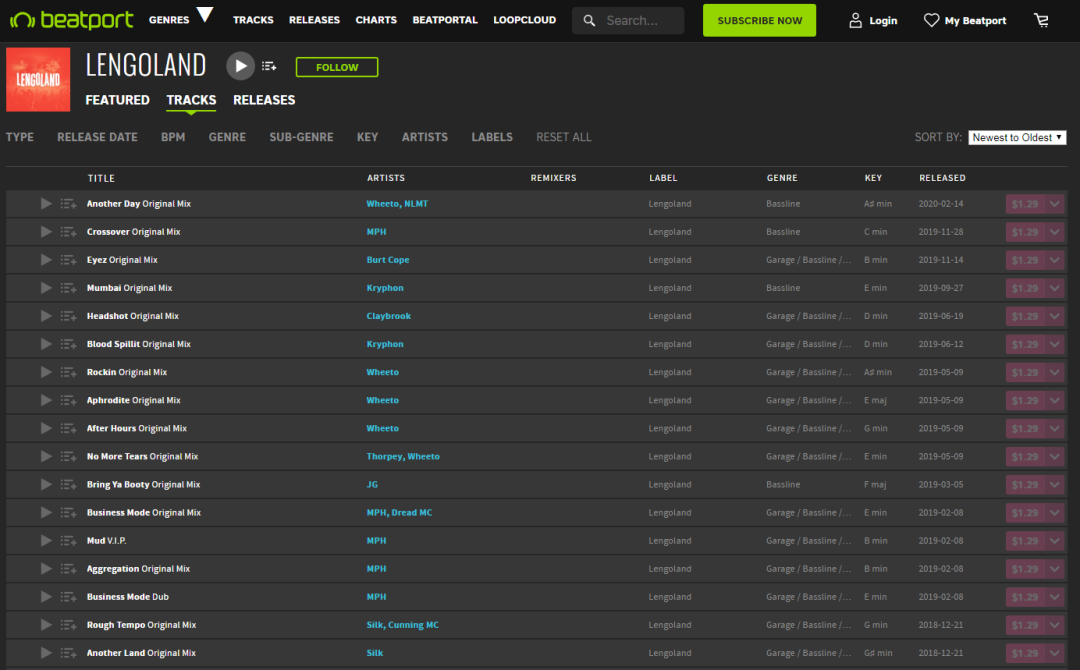Follow the Lengoland label

click(x=337, y=67)
